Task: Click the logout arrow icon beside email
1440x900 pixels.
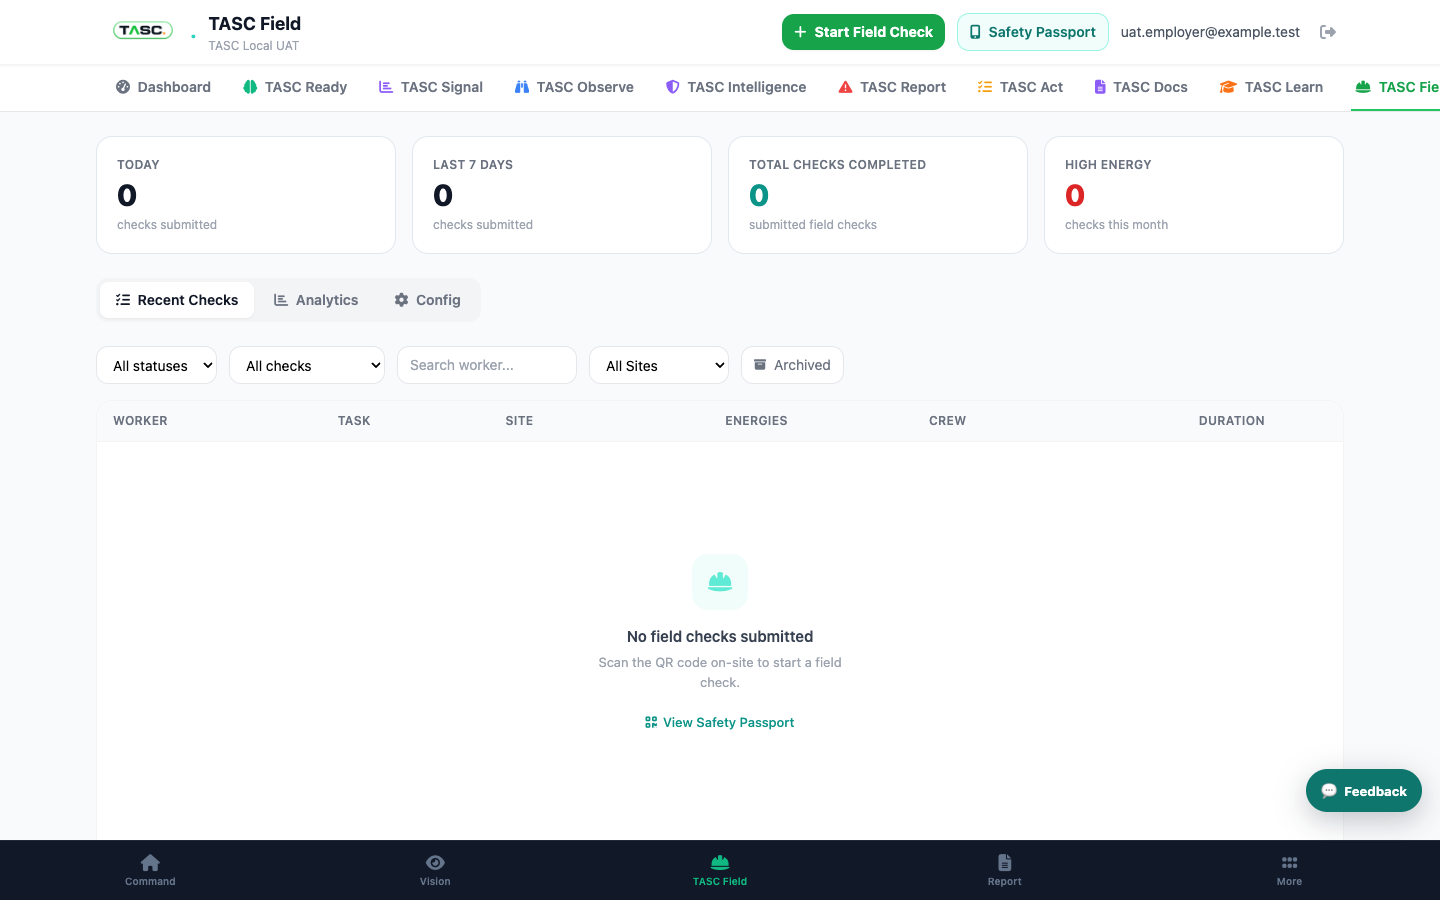Action: [1328, 32]
